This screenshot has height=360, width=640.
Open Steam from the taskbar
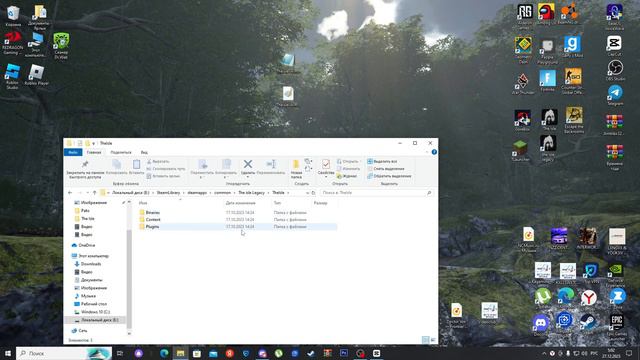click(x=311, y=353)
